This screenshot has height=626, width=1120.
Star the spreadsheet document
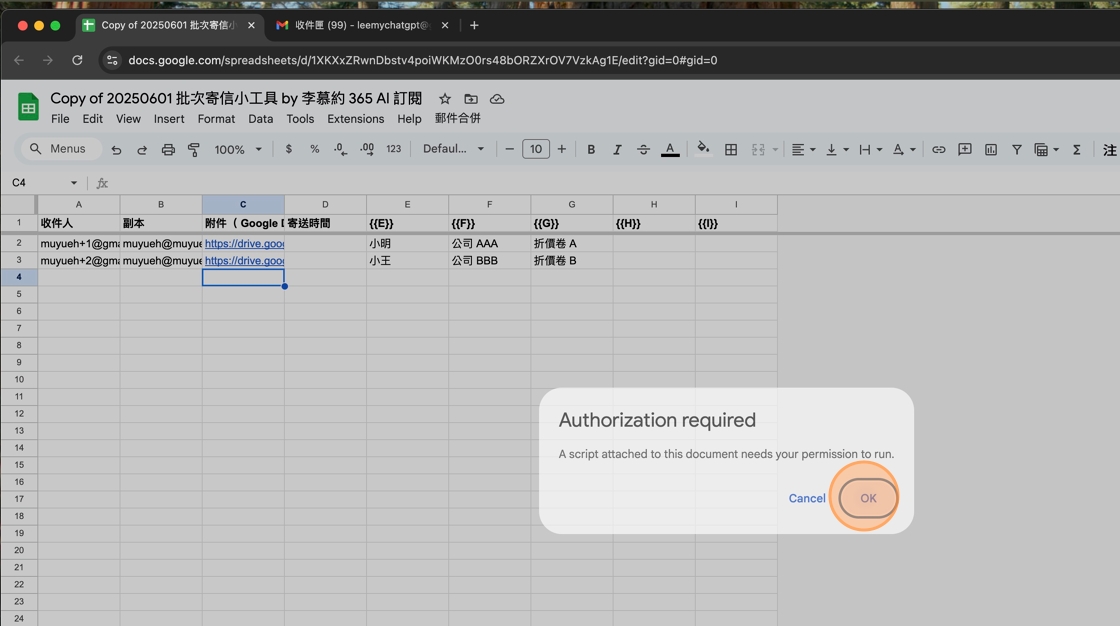click(x=444, y=99)
